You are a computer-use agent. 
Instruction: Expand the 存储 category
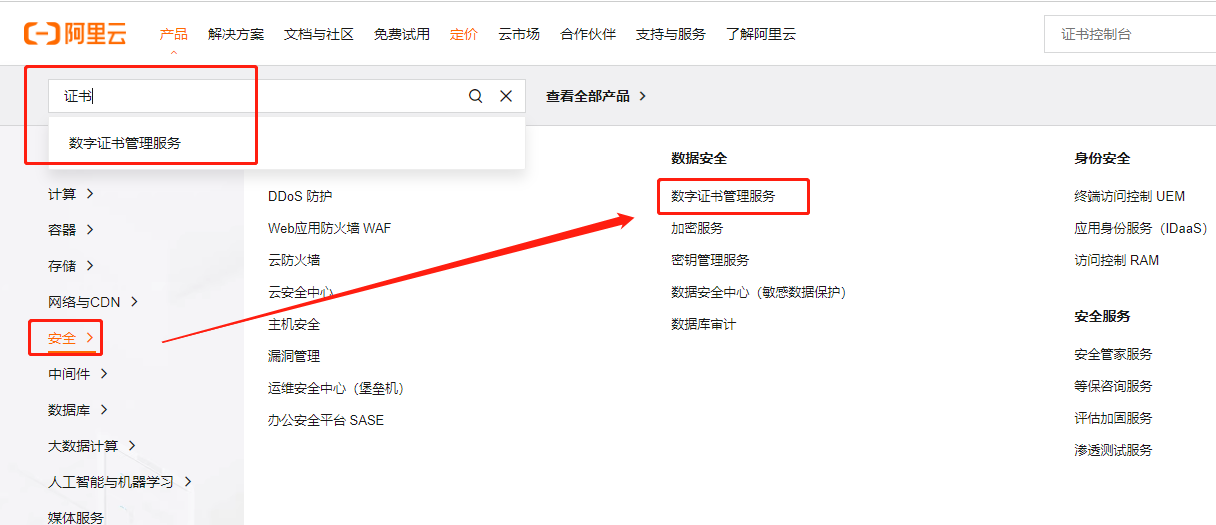tap(71, 266)
